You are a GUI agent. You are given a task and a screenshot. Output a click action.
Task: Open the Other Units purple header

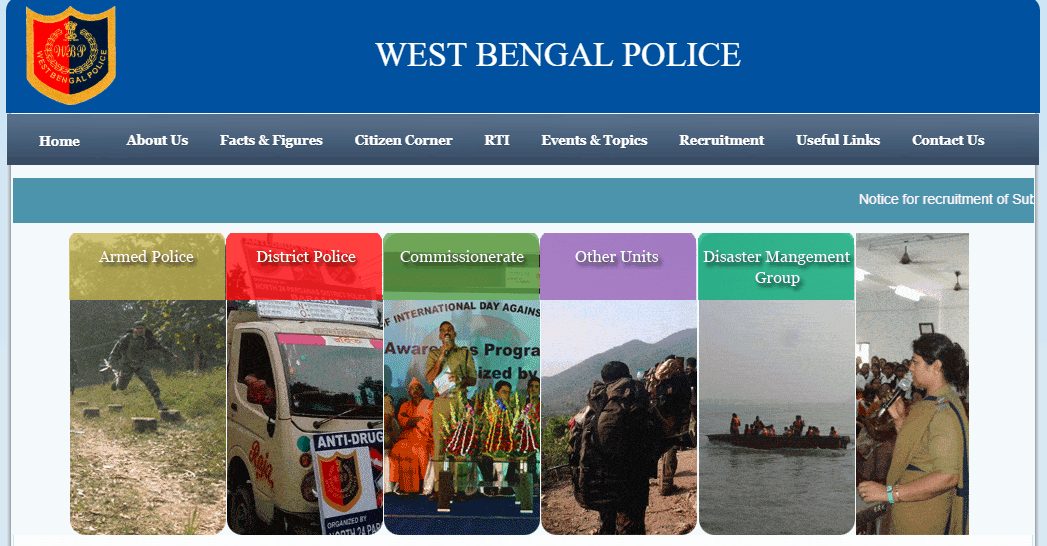pyautogui.click(x=618, y=266)
